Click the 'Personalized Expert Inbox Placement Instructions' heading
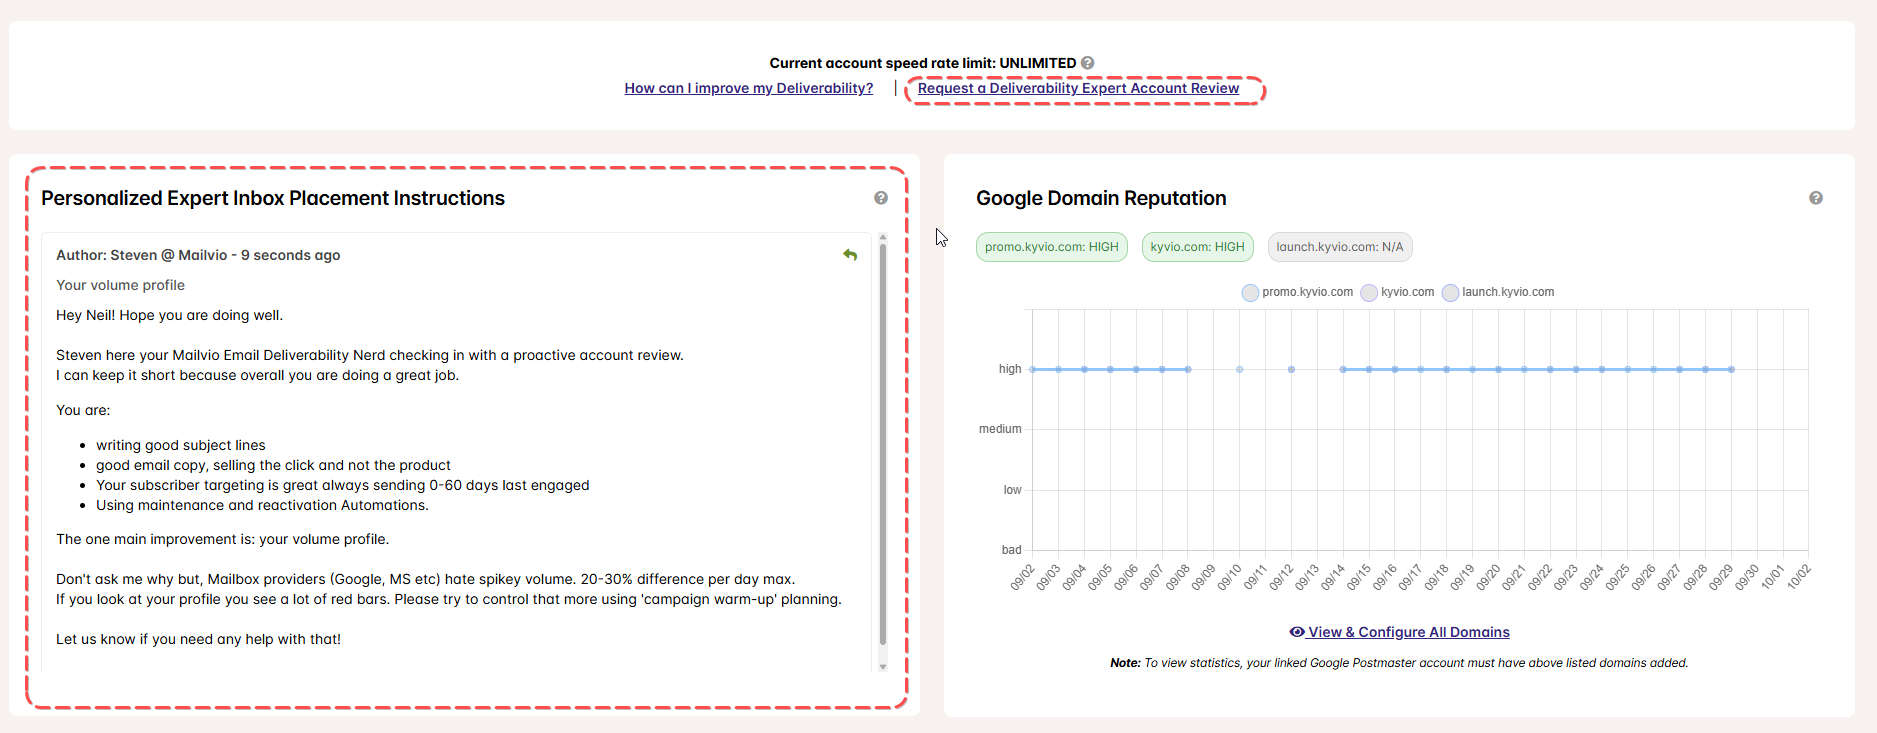This screenshot has width=1877, height=733. point(273,198)
